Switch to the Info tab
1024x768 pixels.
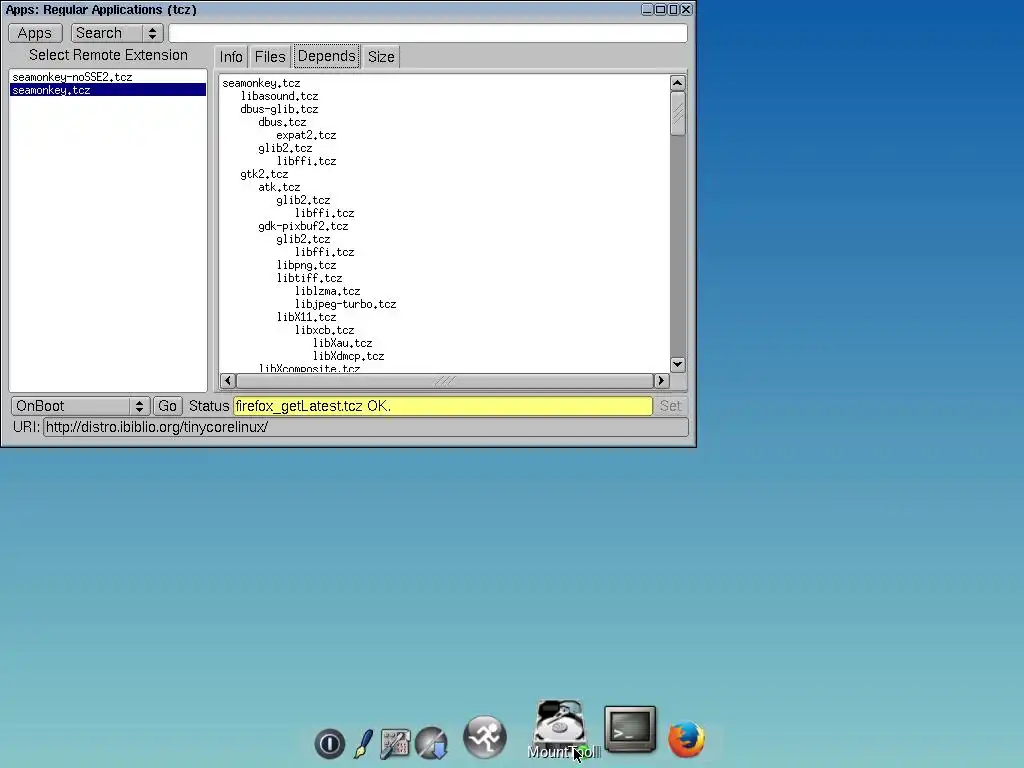(x=231, y=57)
